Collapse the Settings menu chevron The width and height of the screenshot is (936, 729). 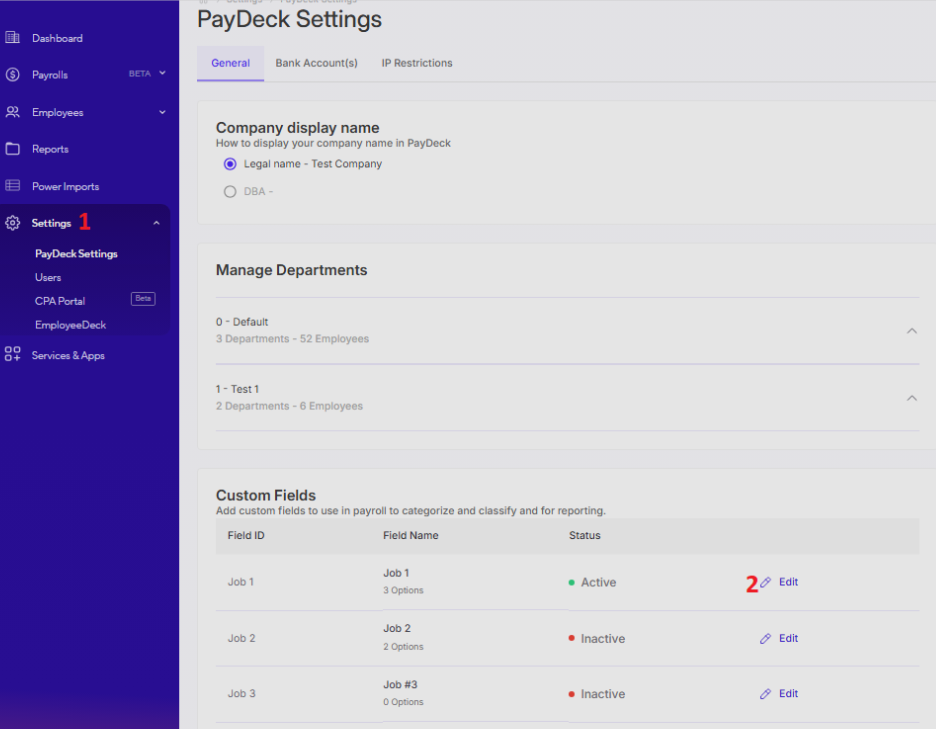click(156, 223)
